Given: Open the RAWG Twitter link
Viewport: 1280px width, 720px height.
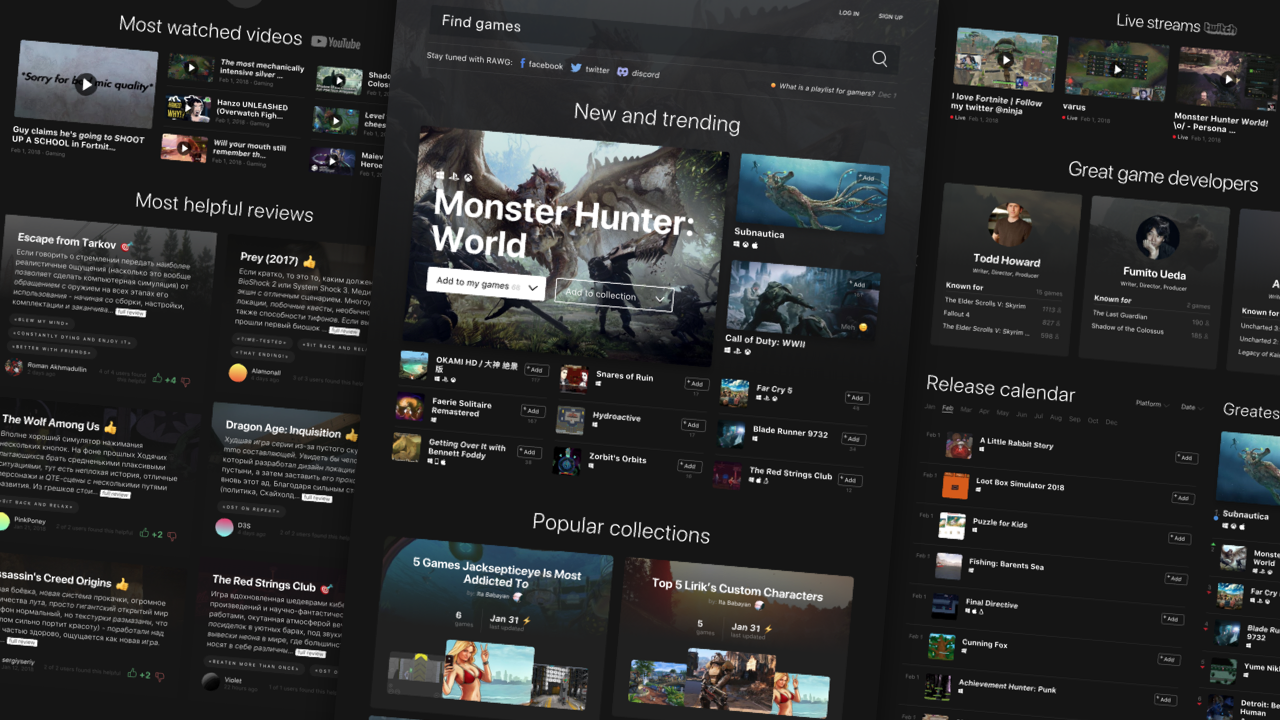Looking at the screenshot, I should click(590, 69).
